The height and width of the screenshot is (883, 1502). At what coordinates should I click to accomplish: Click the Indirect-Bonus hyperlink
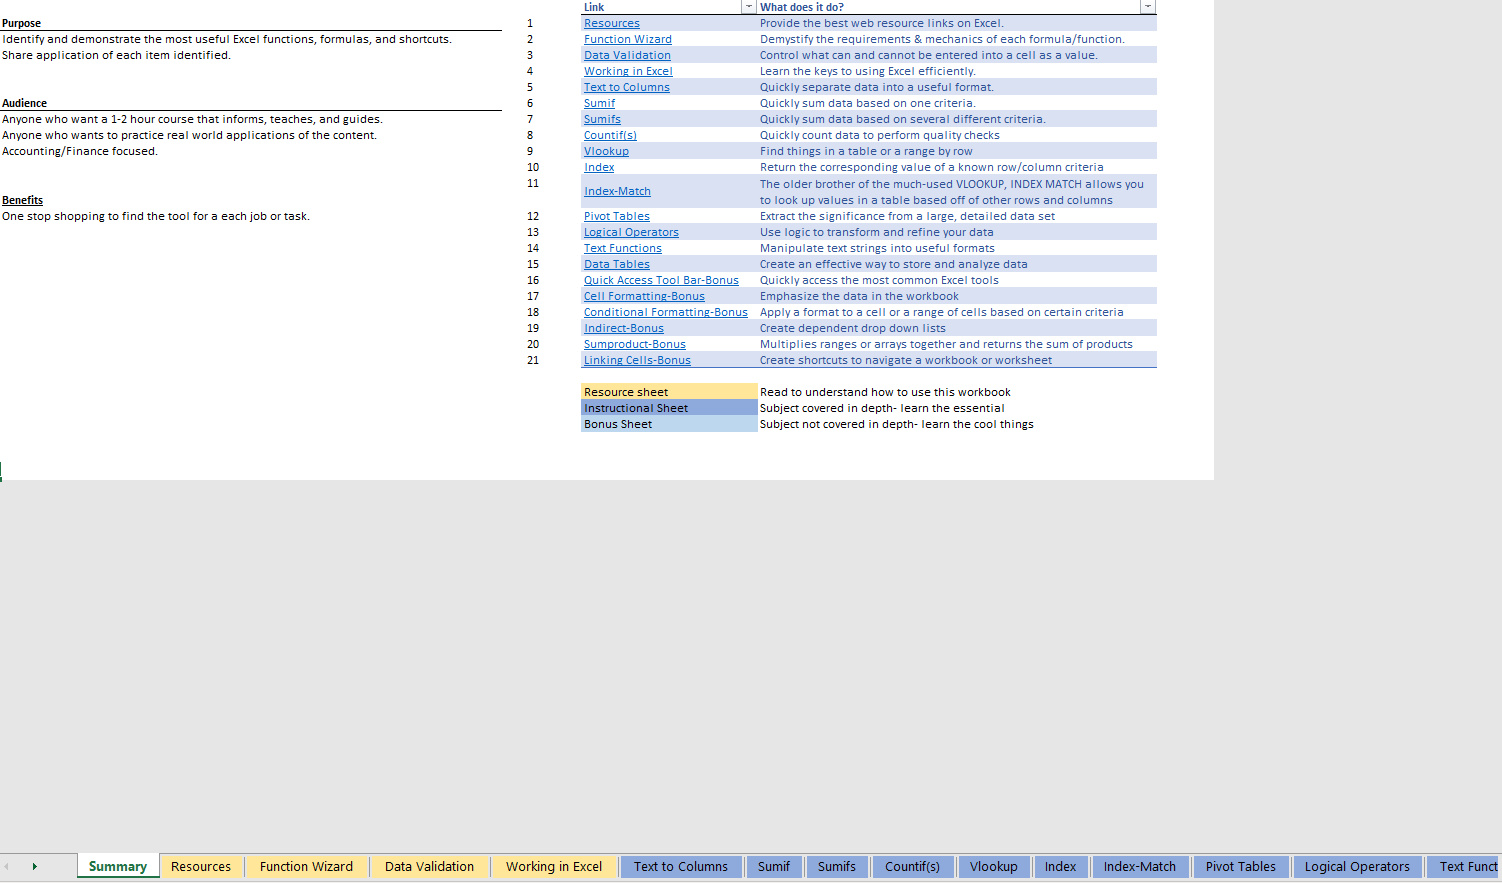click(624, 328)
